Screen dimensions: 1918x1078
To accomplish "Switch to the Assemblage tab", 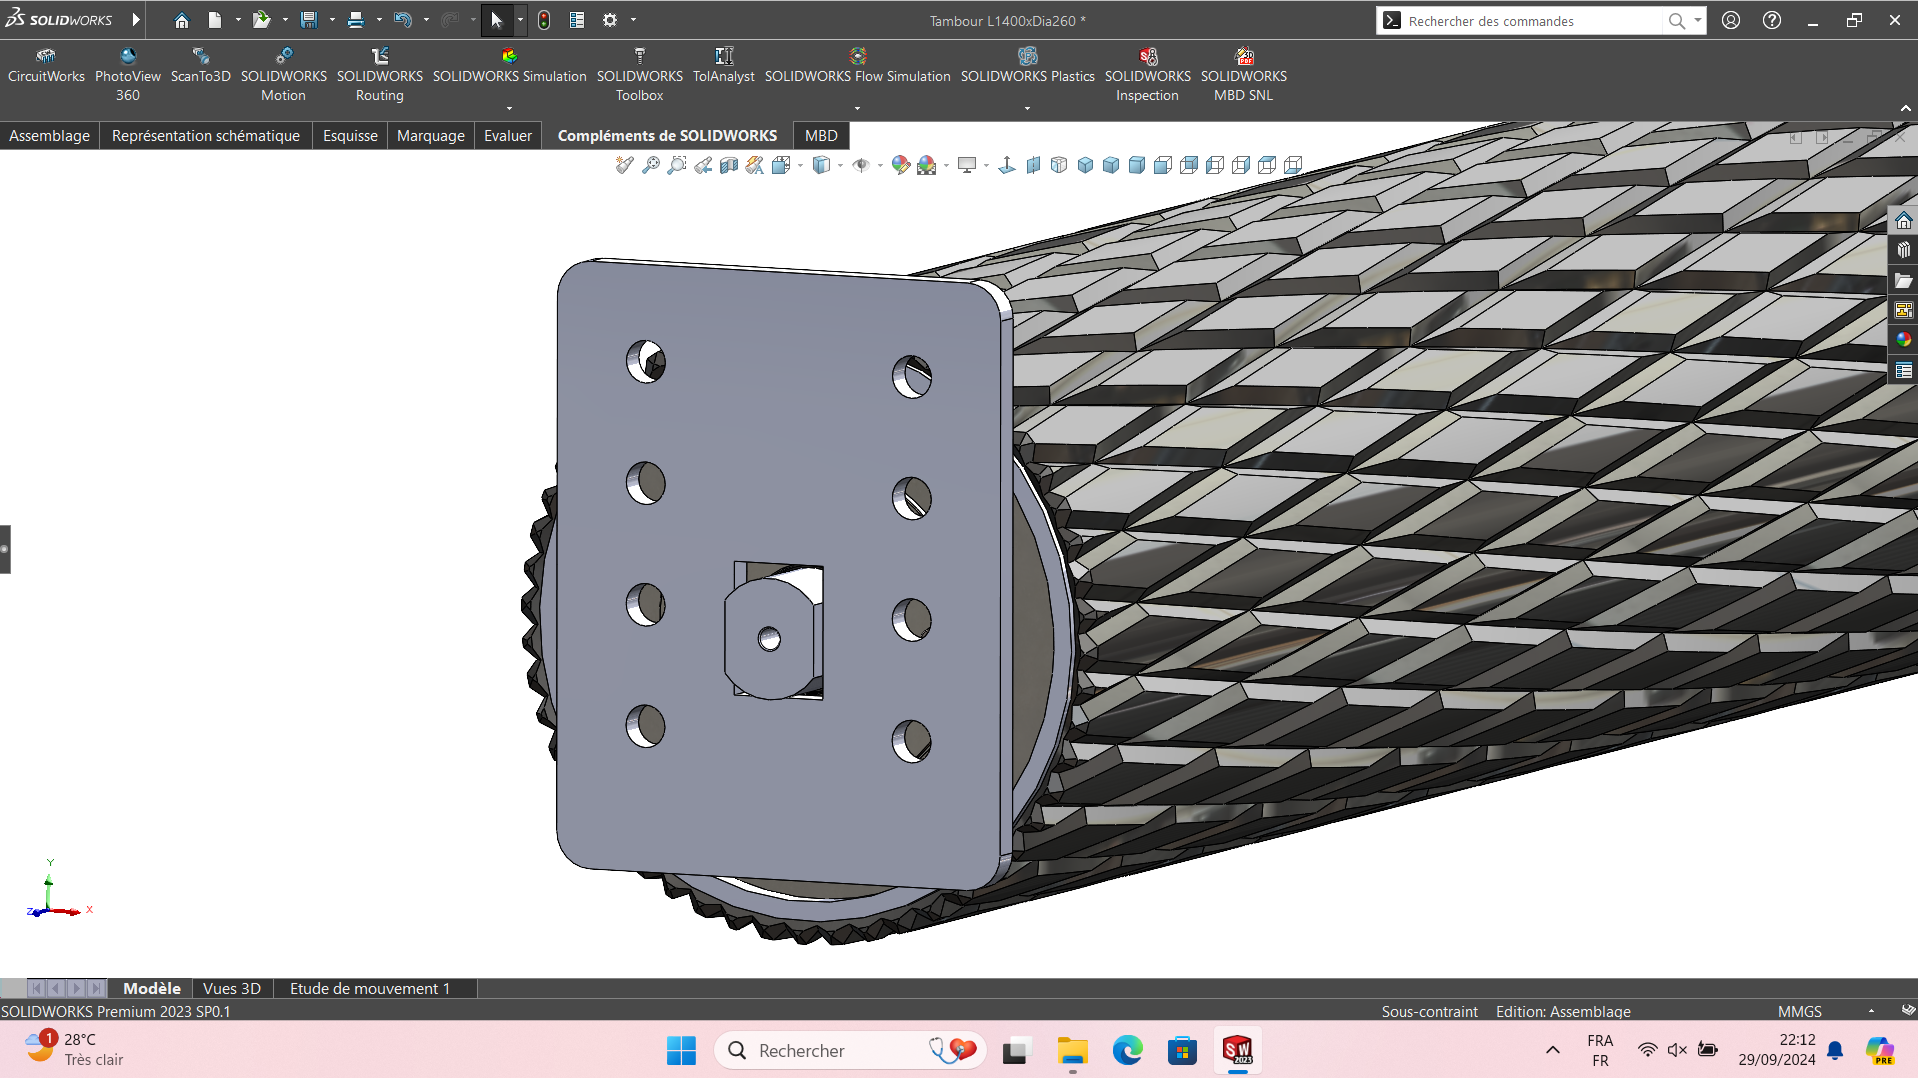I will pyautogui.click(x=50, y=136).
